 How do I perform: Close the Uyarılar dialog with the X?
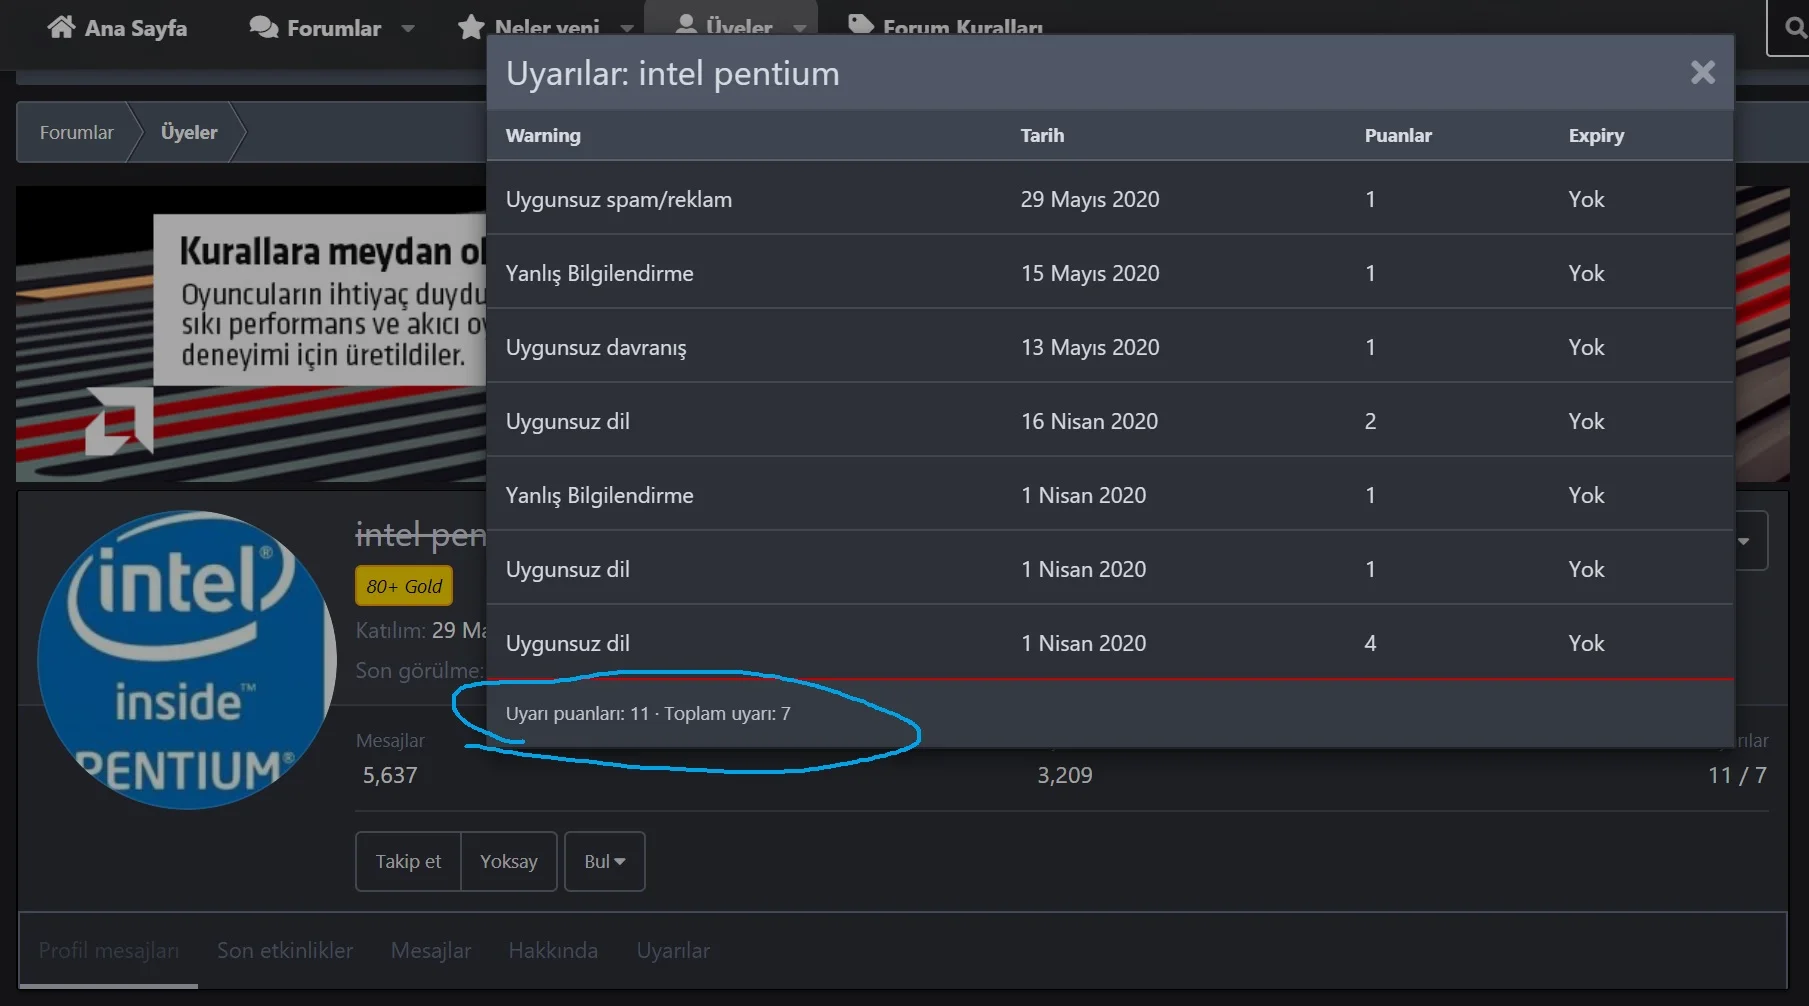(1703, 72)
